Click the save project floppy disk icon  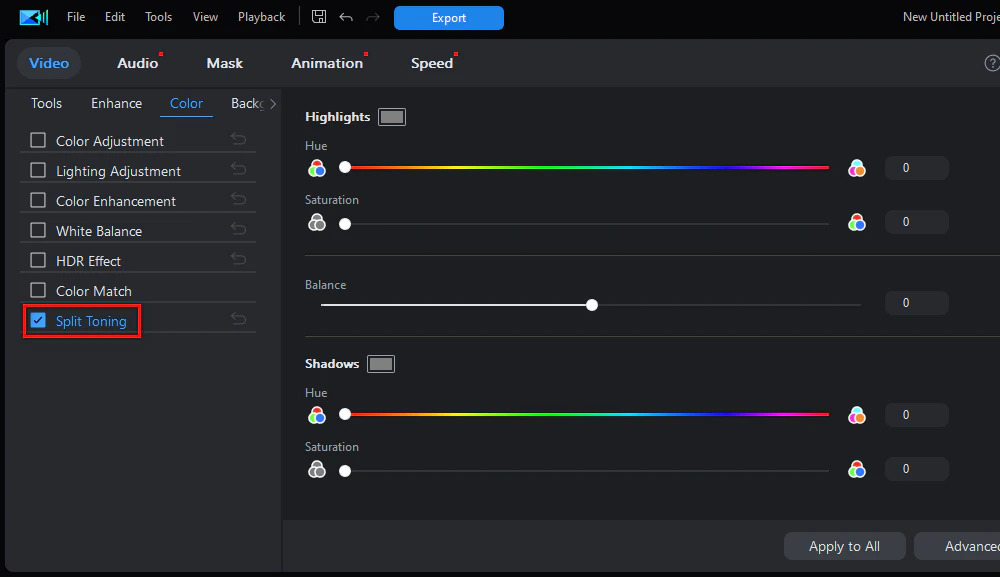(x=319, y=17)
